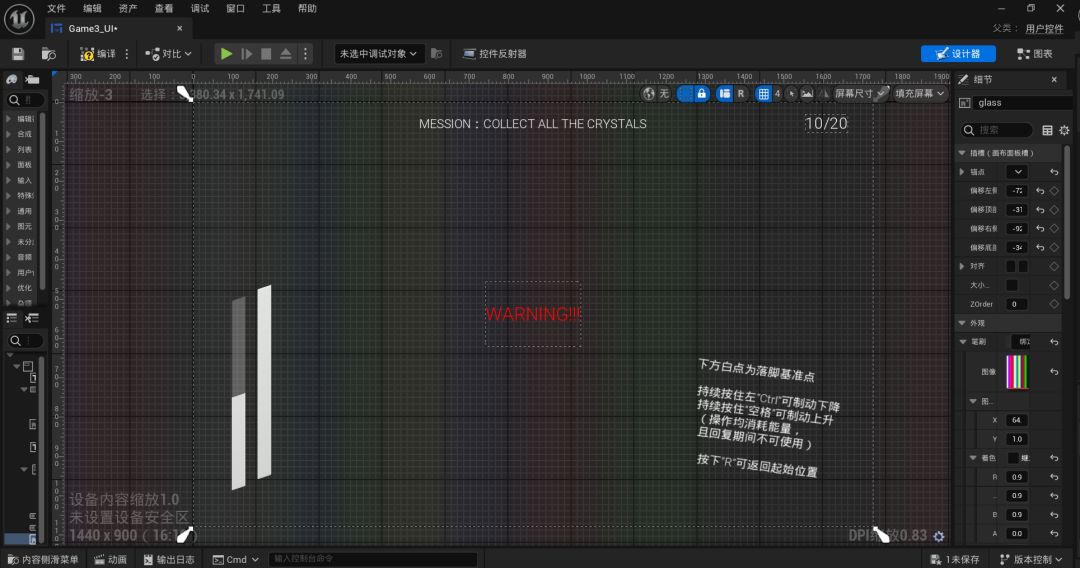Click the viewport zoom settings gear

click(x=938, y=537)
